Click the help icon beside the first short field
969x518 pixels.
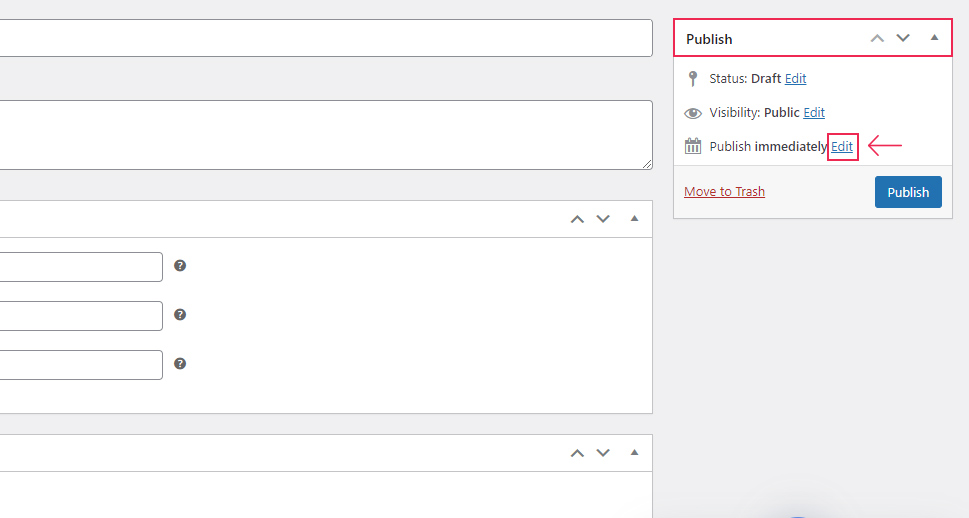click(x=180, y=266)
